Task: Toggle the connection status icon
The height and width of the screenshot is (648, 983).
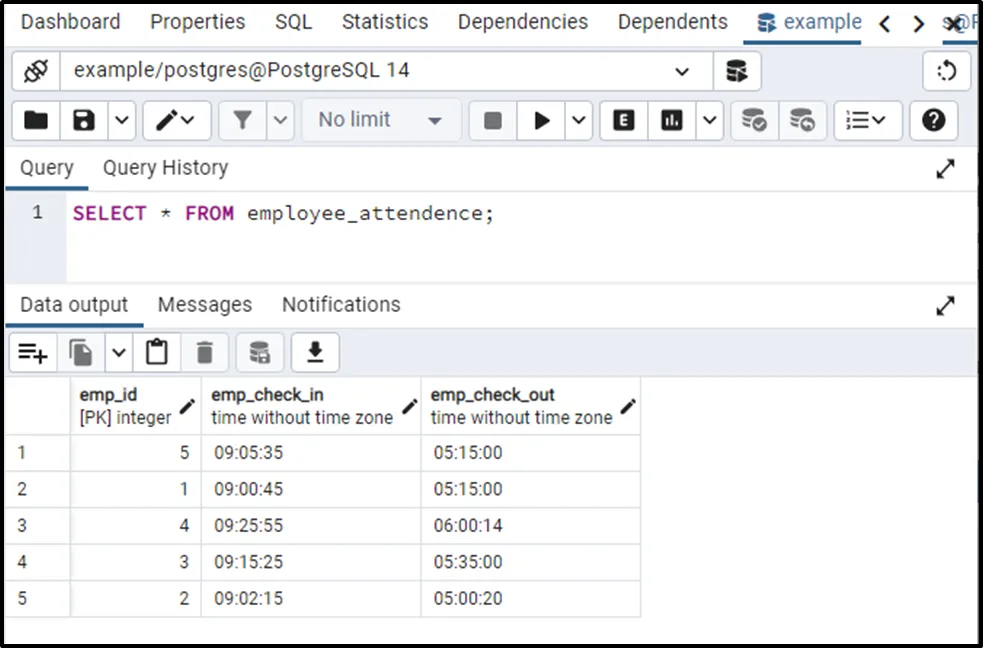Action: coord(36,71)
